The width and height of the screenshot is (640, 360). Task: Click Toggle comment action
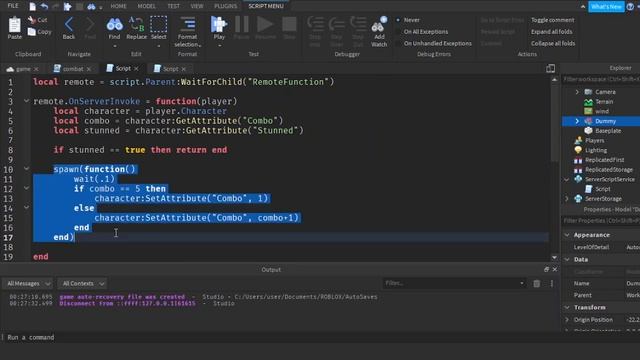point(552,20)
